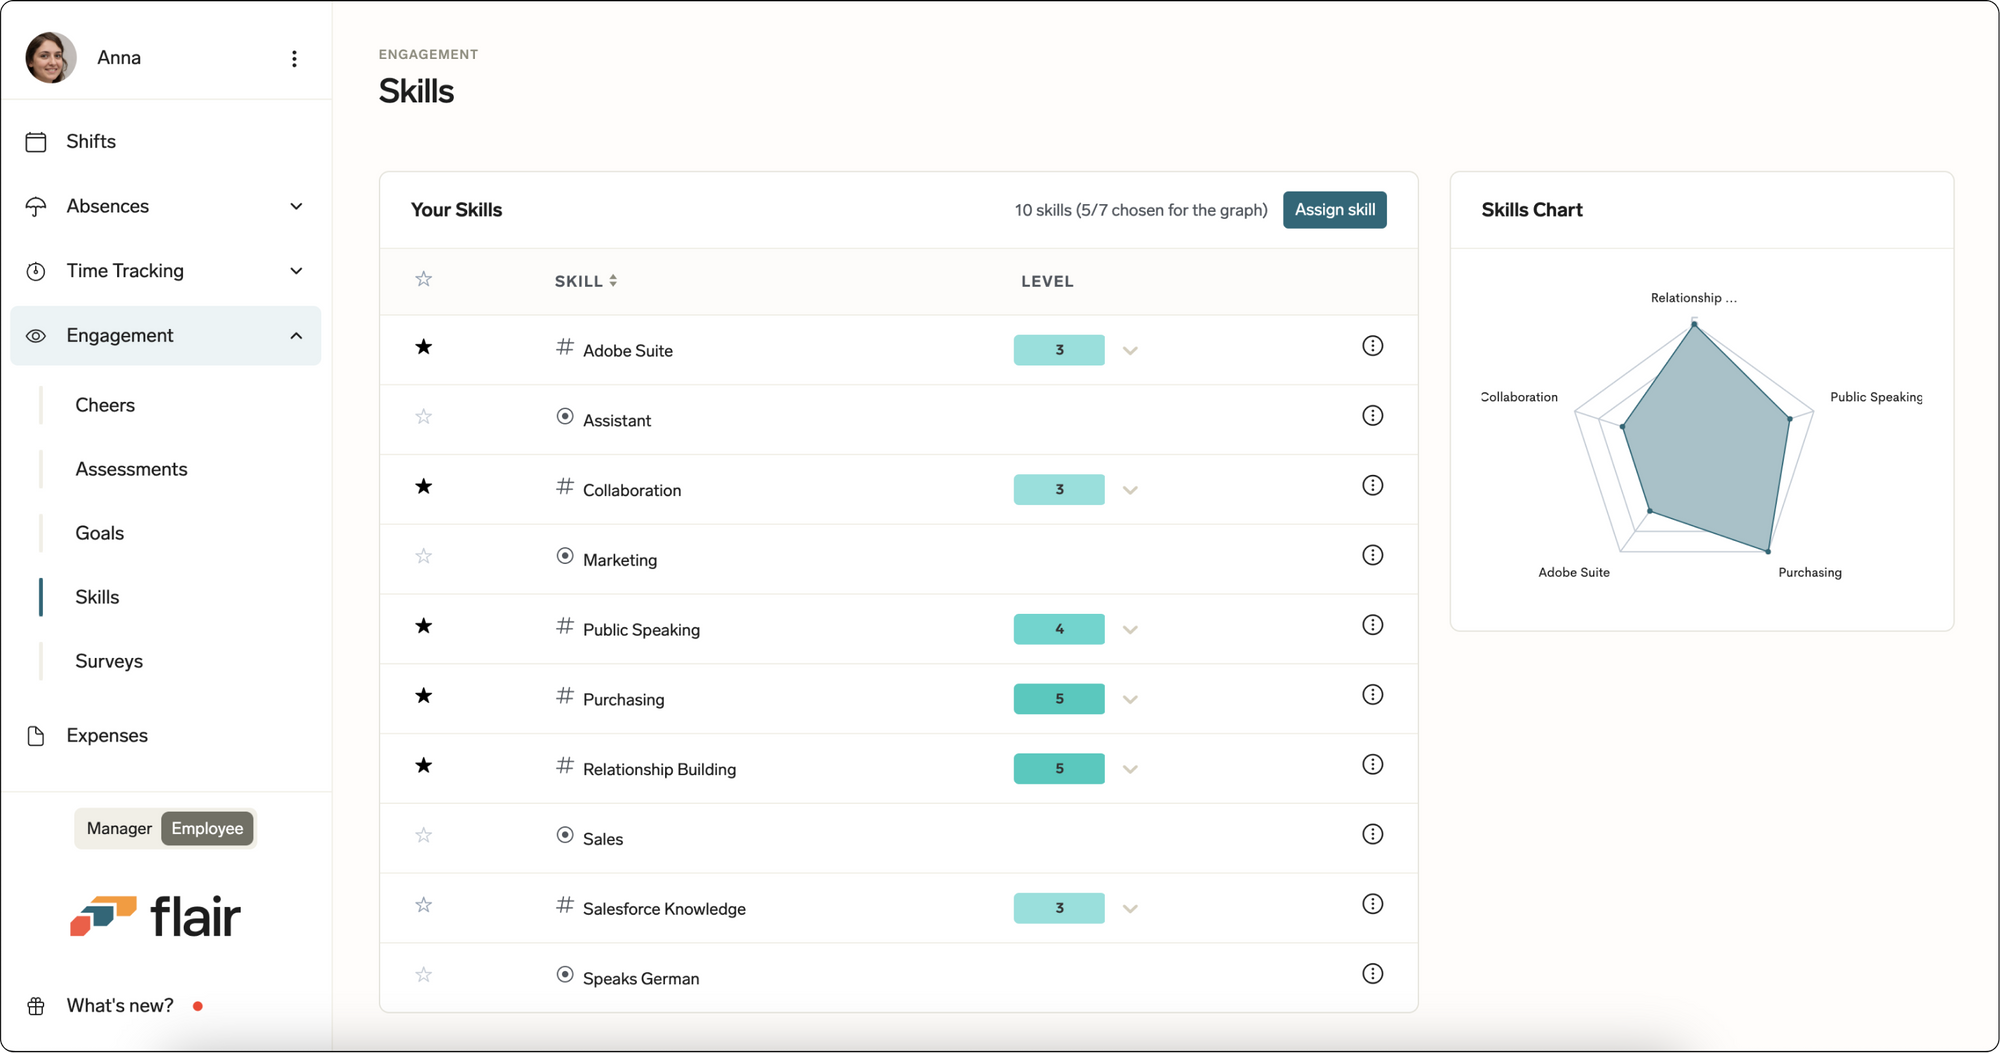
Task: Go to the Assessments section
Action: pyautogui.click(x=131, y=468)
